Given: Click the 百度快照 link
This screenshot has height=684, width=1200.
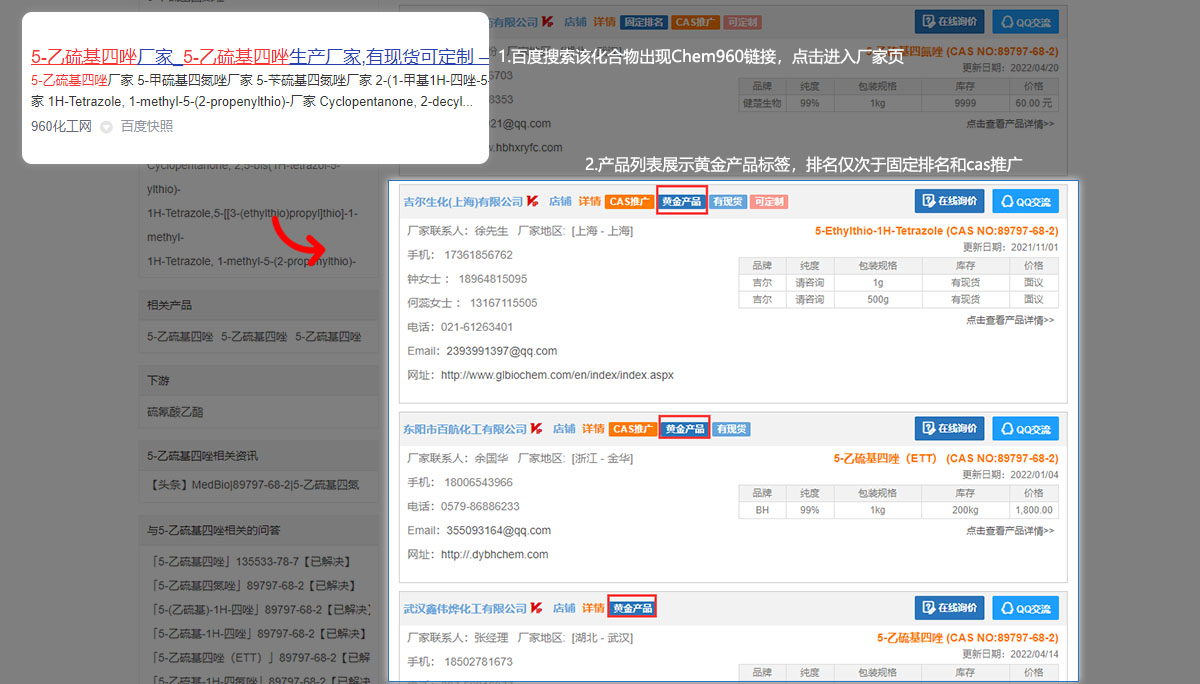Looking at the screenshot, I should [x=147, y=126].
